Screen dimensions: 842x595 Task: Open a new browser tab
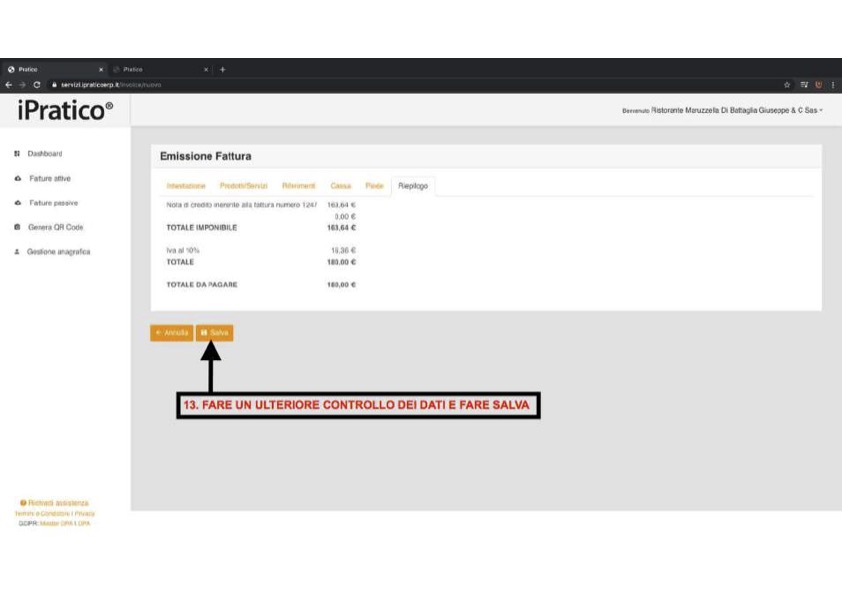[223, 69]
